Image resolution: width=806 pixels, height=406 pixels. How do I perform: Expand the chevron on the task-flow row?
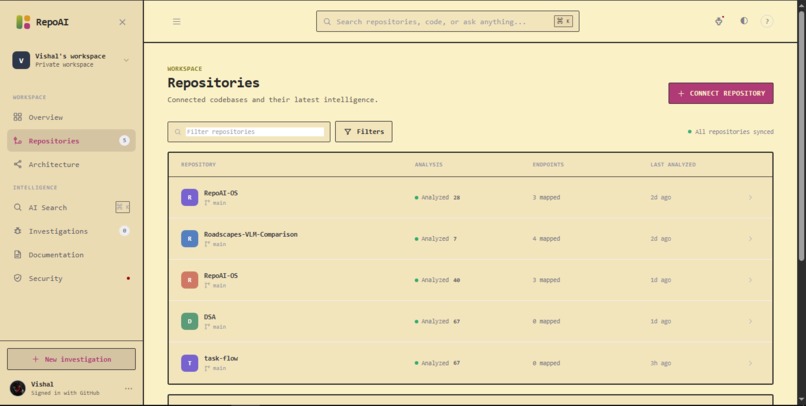[750, 363]
